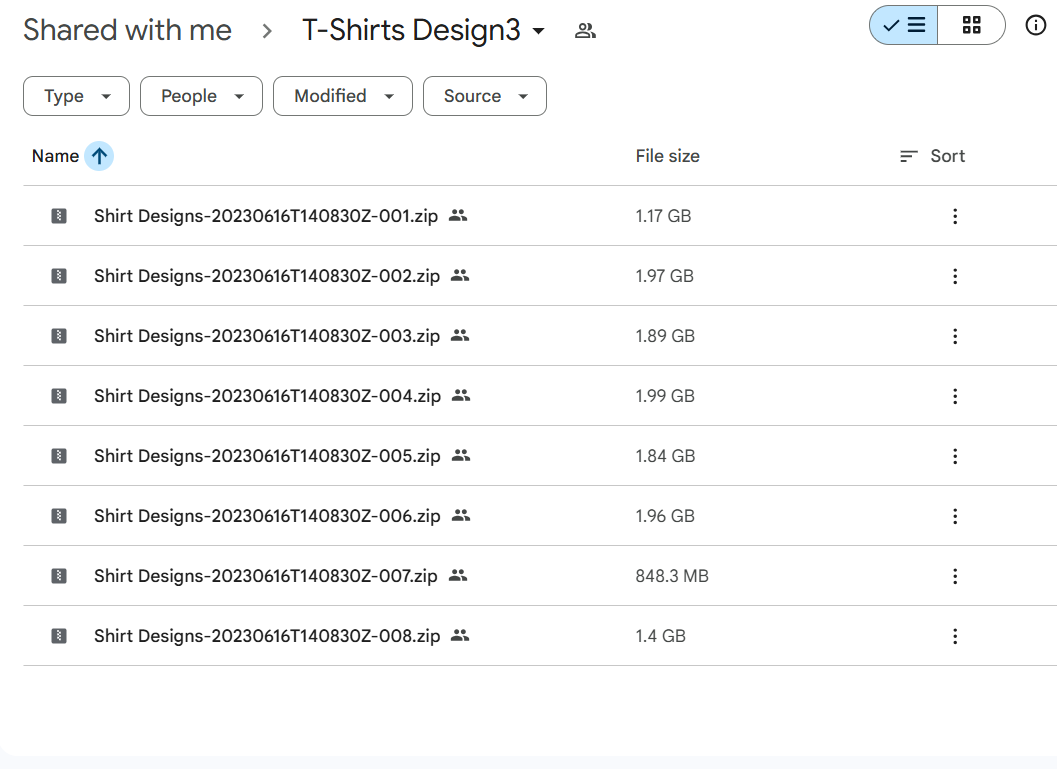Viewport: 1057px width, 769px height.
Task: Click the 1.96 GB file size value
Action: click(665, 516)
